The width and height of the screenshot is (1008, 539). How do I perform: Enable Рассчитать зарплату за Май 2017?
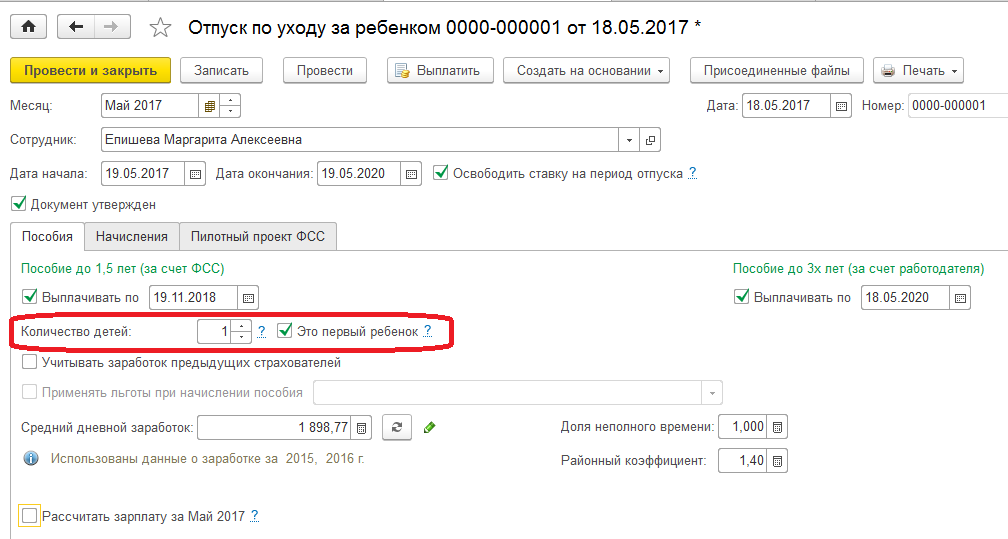pyautogui.click(x=29, y=516)
